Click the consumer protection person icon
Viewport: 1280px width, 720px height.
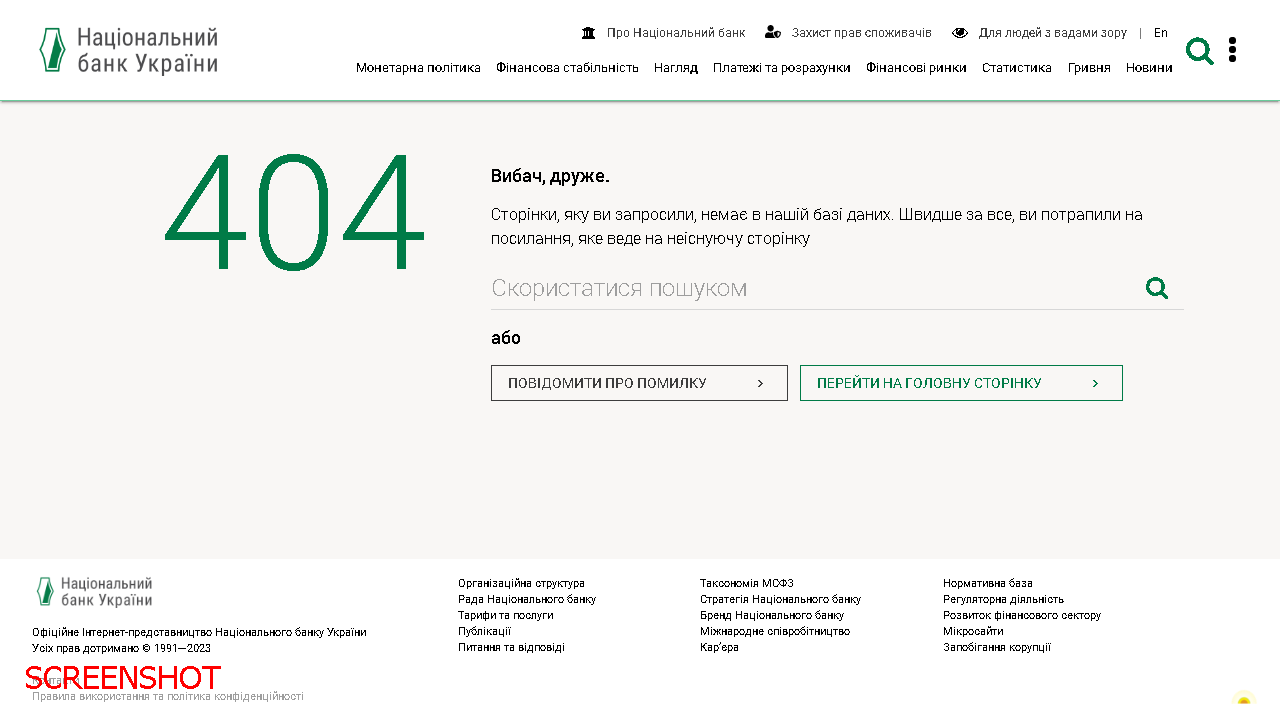[x=772, y=33]
